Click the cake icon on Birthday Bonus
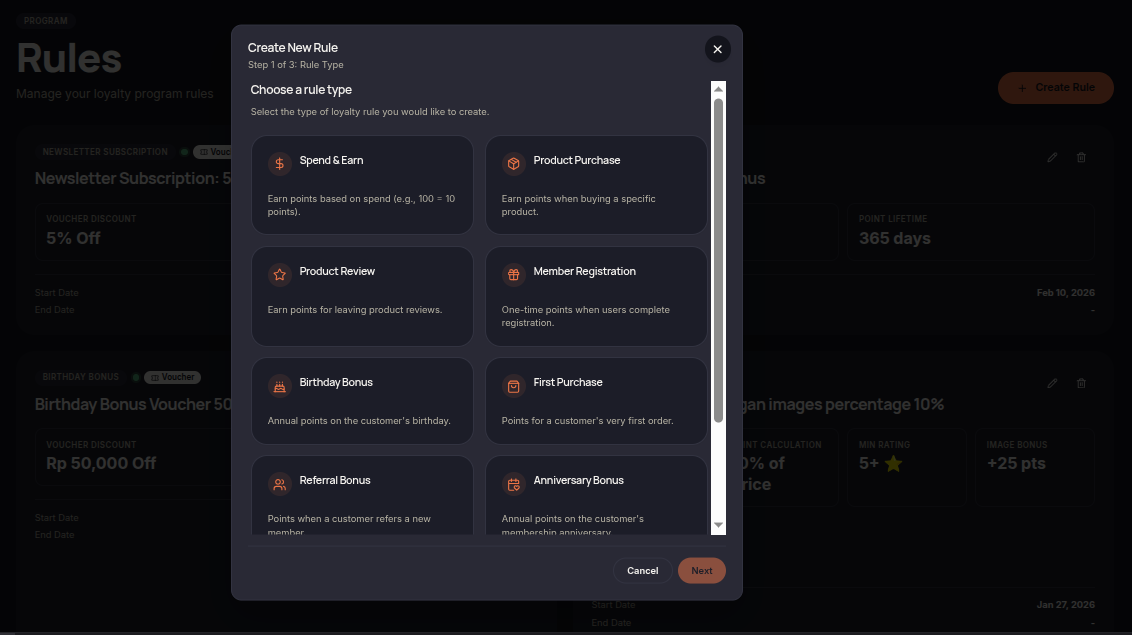The height and width of the screenshot is (635, 1132). click(x=279, y=386)
